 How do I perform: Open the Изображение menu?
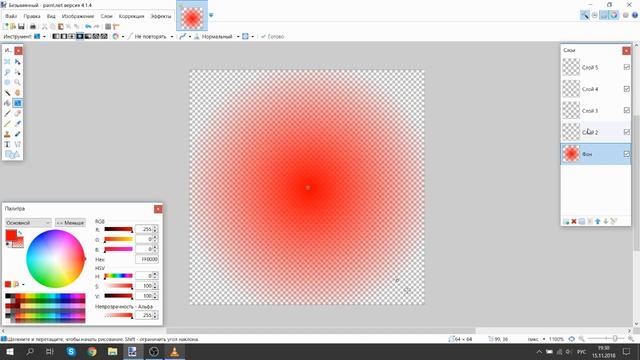78,16
